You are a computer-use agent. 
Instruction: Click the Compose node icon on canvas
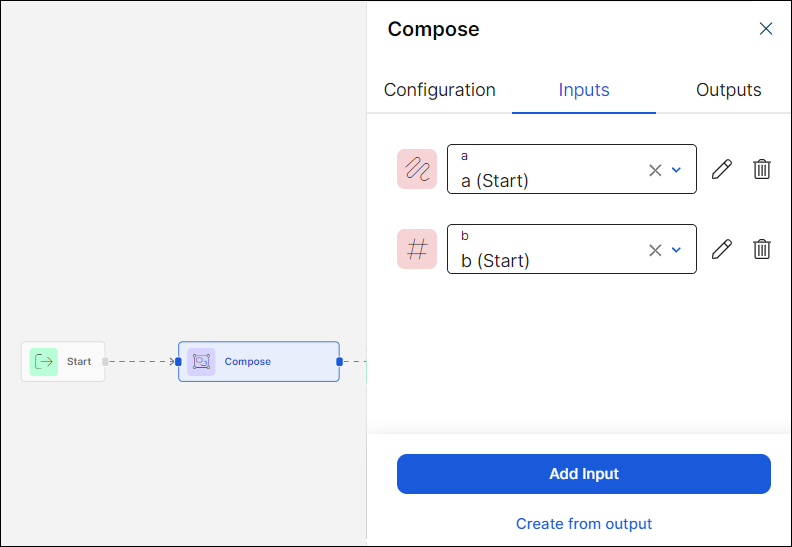pos(201,361)
